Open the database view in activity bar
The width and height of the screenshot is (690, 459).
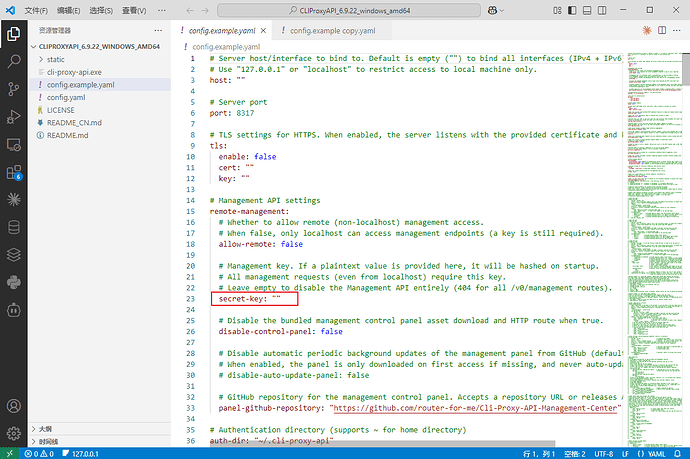pyautogui.click(x=14, y=228)
